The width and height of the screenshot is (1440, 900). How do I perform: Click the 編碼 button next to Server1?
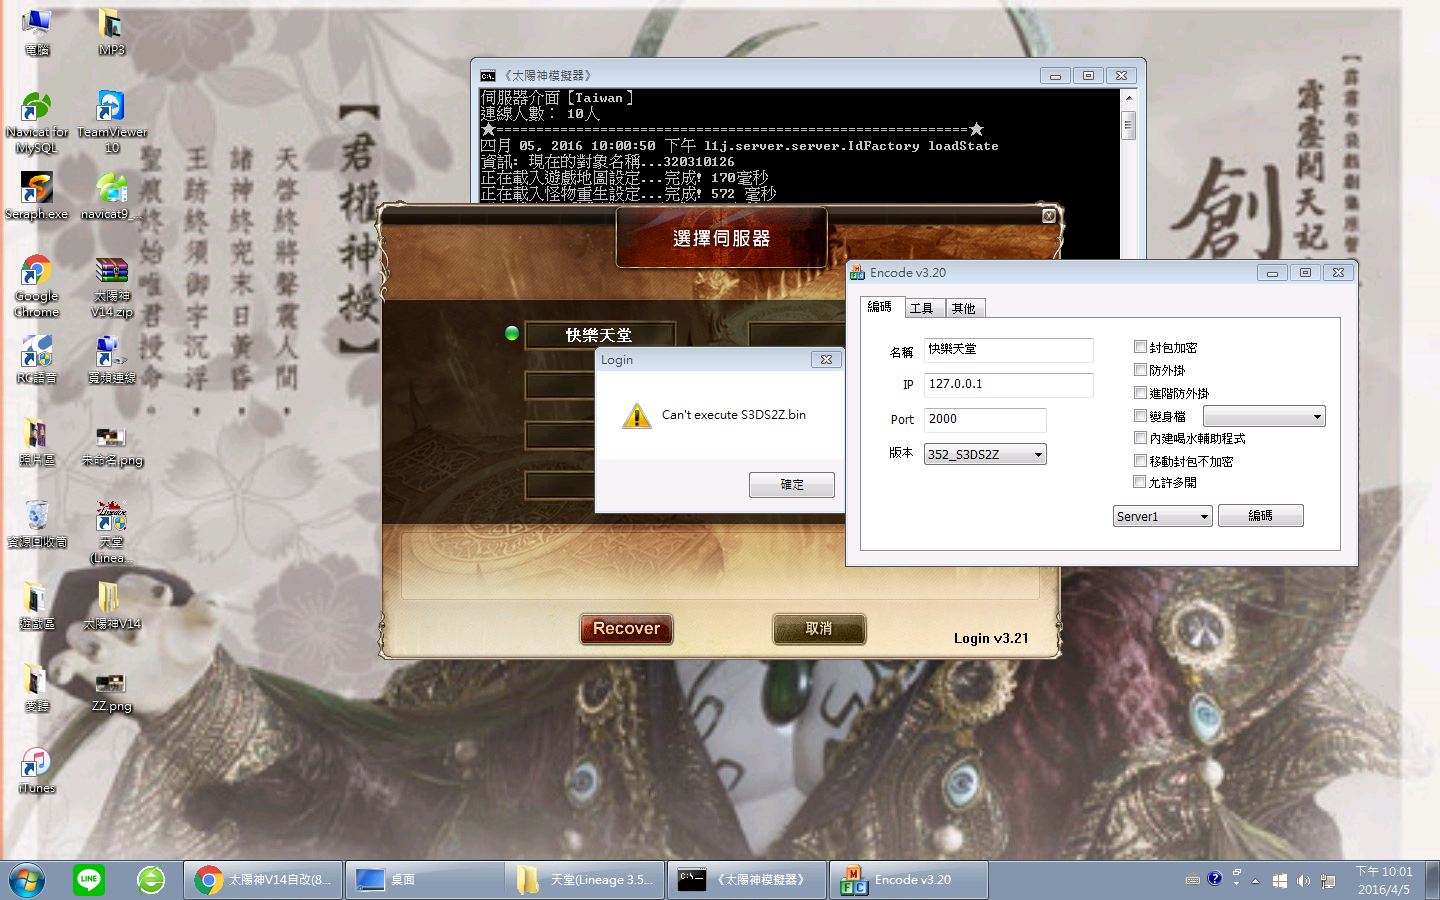point(1261,516)
